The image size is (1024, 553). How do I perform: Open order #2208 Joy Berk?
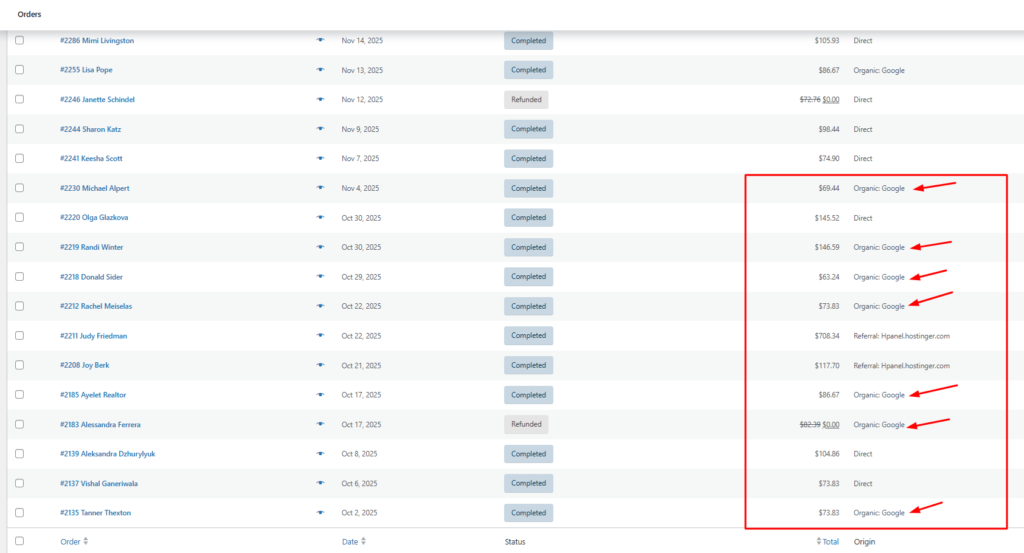coord(84,365)
